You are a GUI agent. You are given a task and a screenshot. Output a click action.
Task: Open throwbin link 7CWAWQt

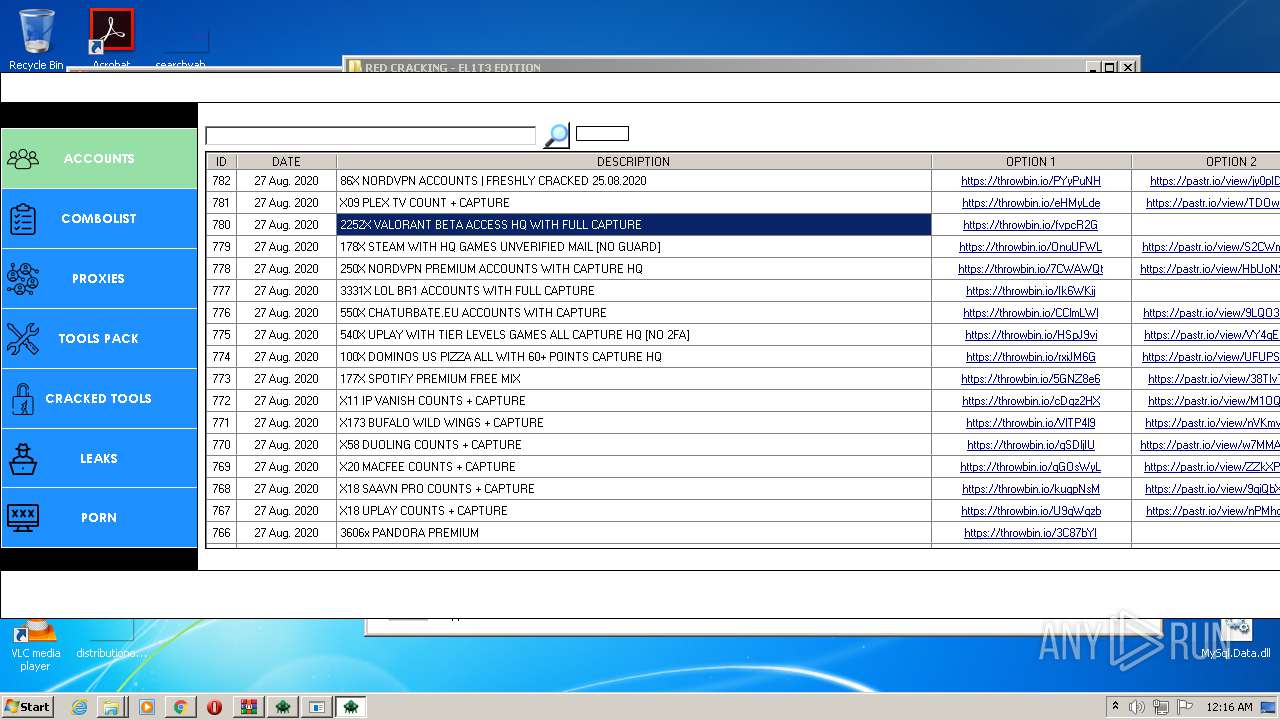coord(1031,269)
